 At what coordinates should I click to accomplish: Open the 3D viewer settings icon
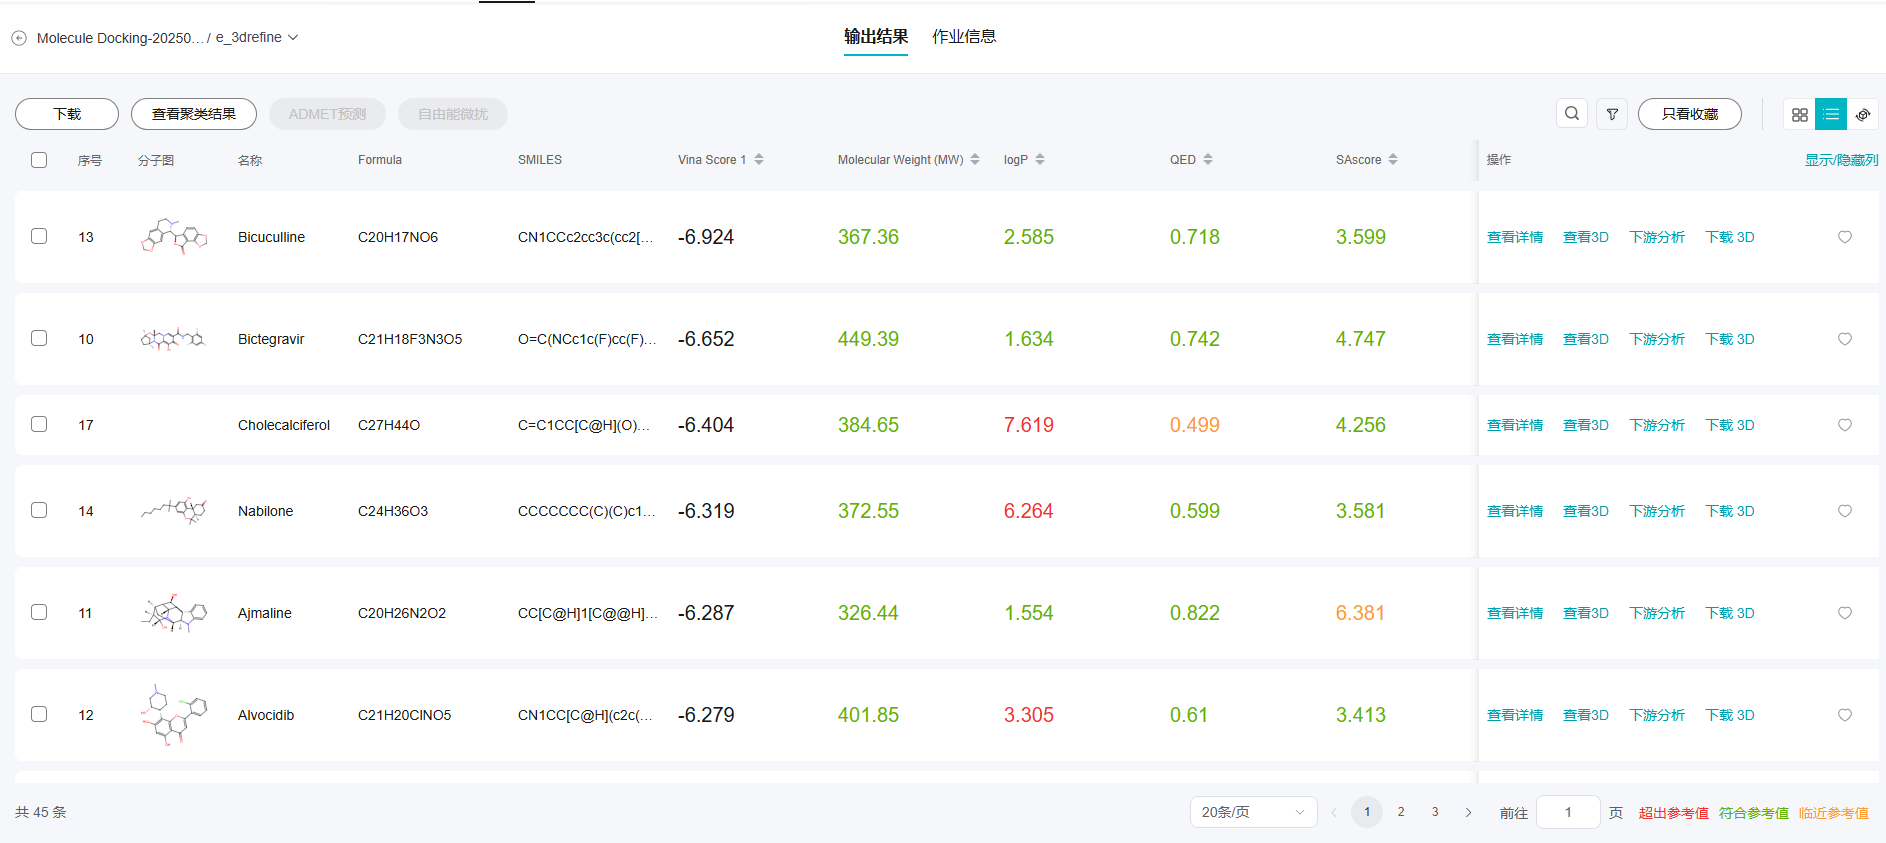pyautogui.click(x=1863, y=114)
